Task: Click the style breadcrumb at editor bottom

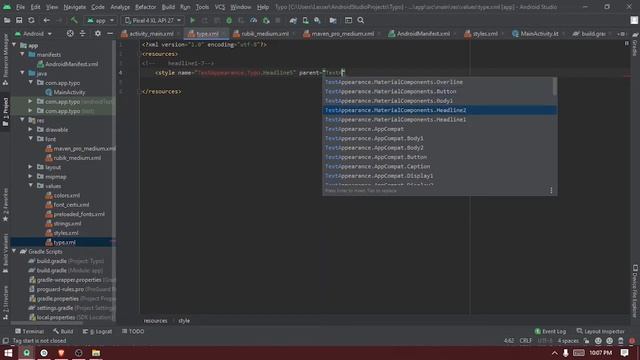Action: [x=184, y=320]
